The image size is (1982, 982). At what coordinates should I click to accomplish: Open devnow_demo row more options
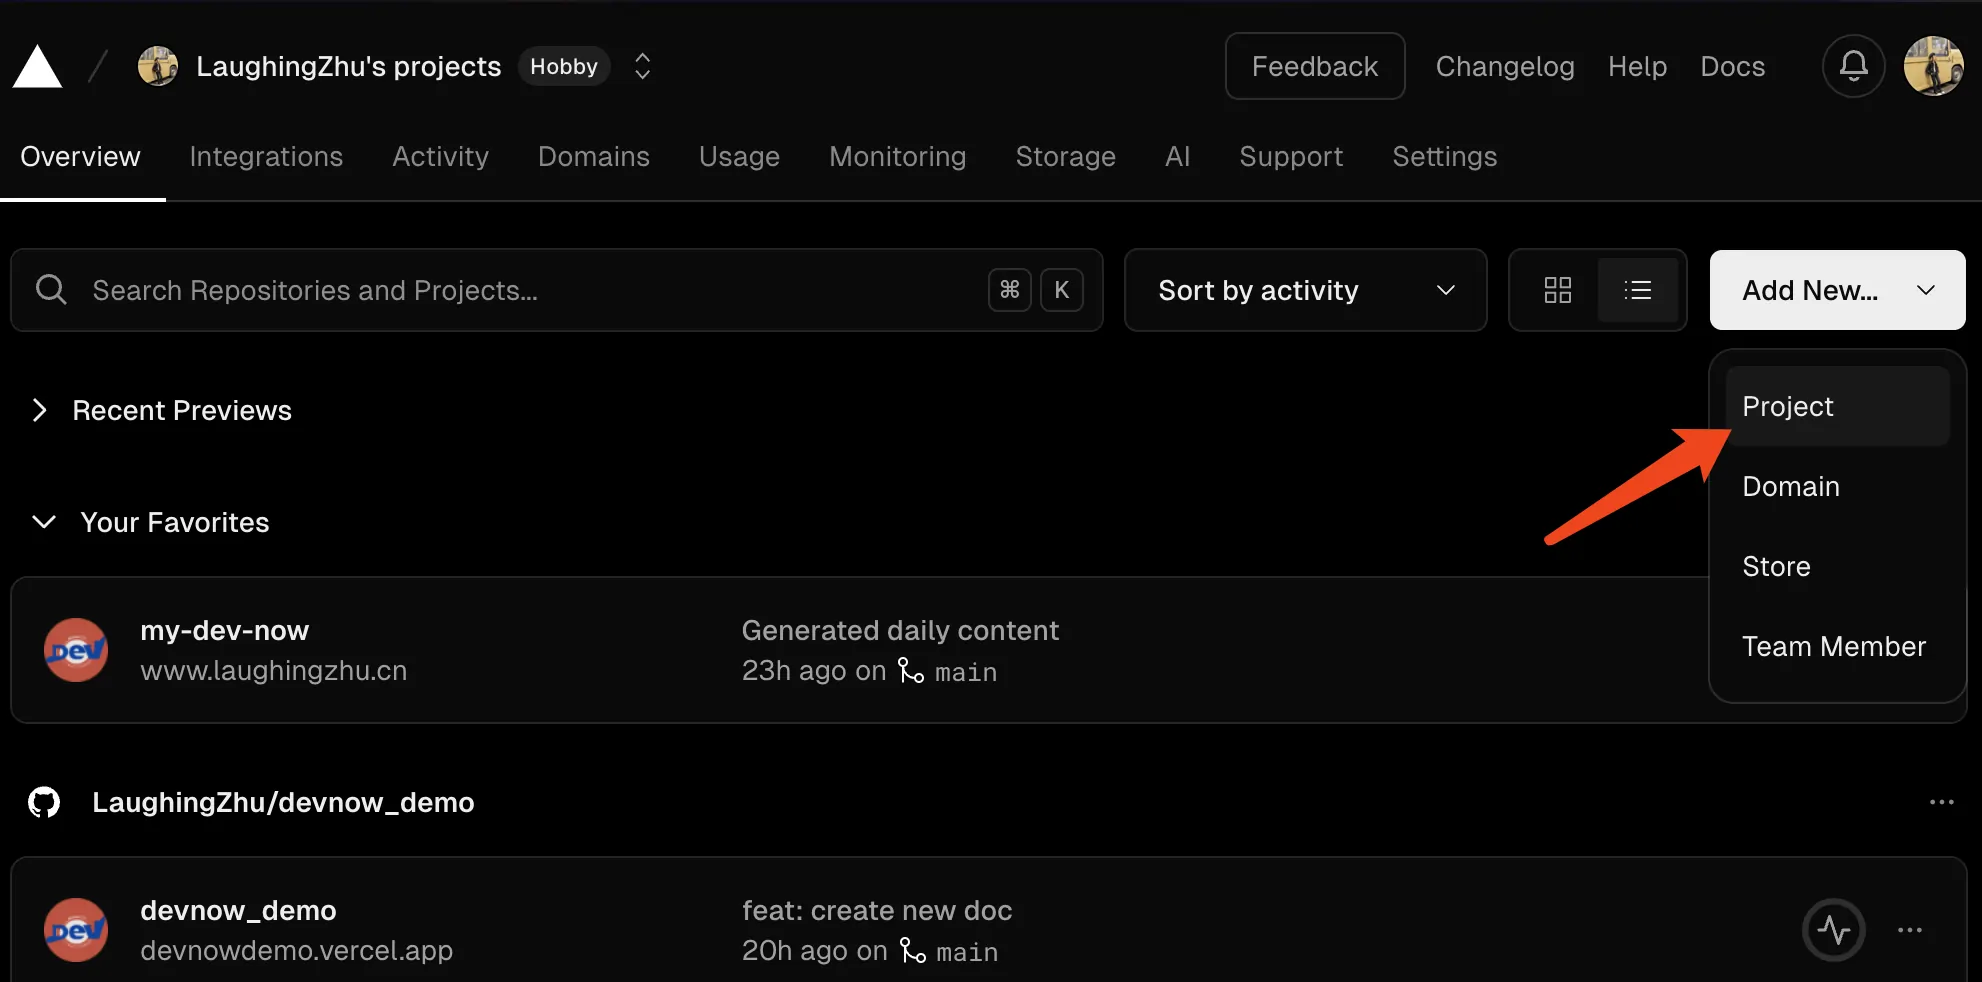(1910, 930)
